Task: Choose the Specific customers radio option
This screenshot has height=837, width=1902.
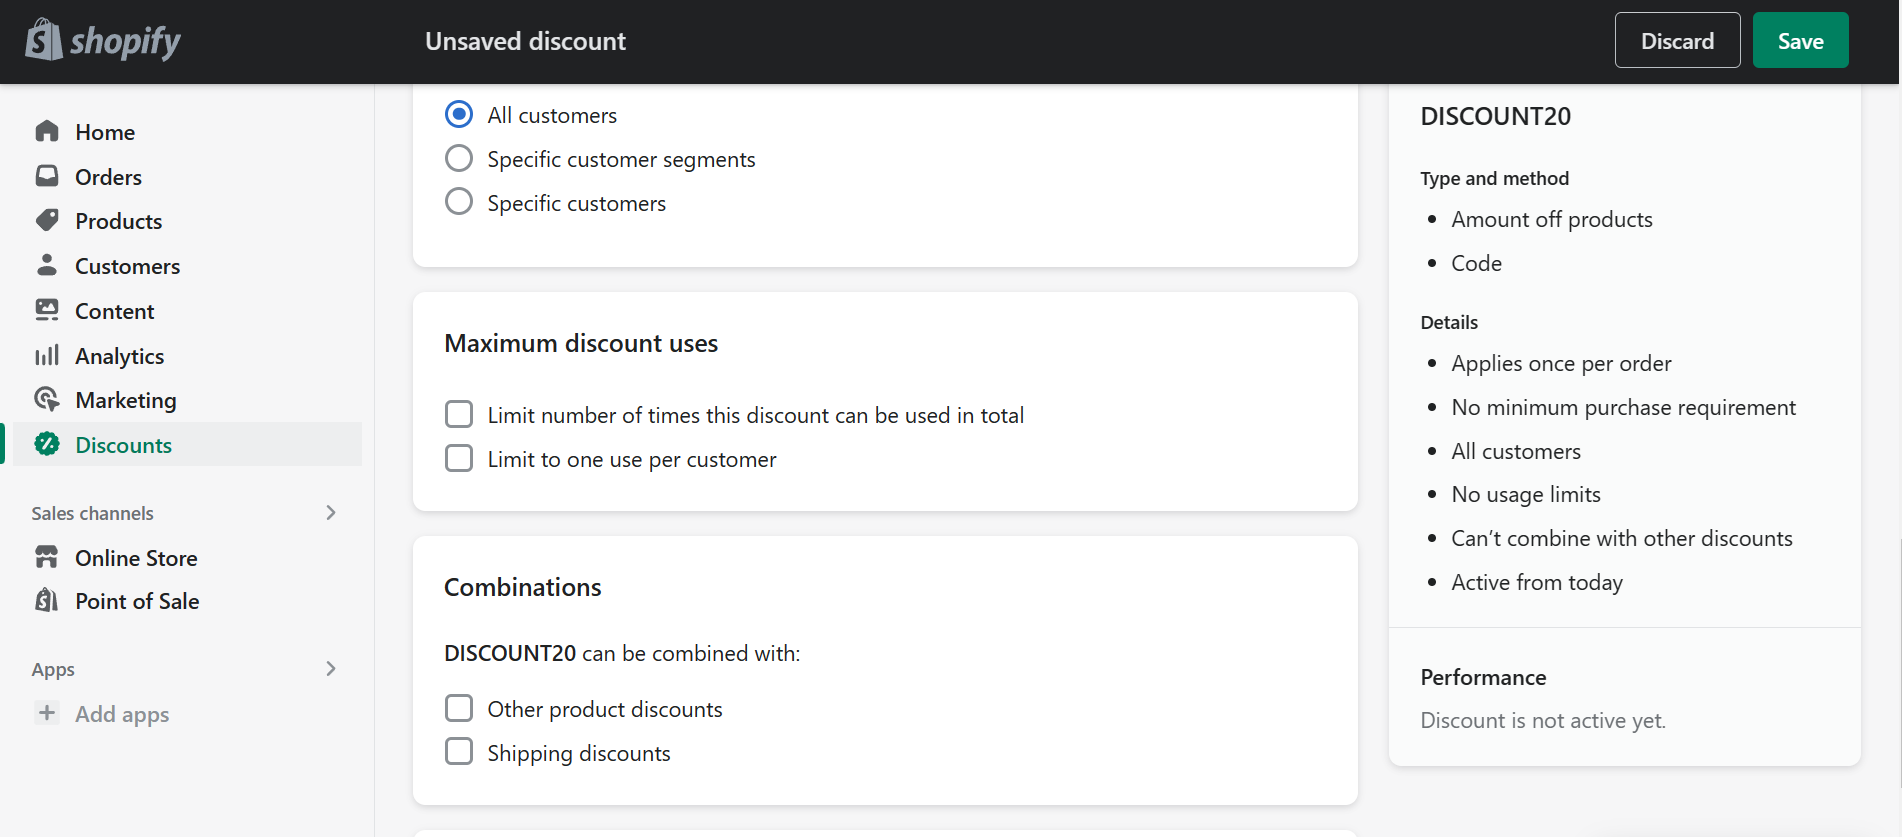Action: [x=459, y=202]
